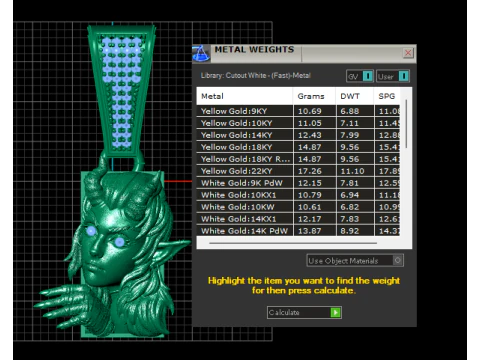Screen dimensions: 480x360
Task: Sort by the DWT column header
Action: click(x=355, y=96)
